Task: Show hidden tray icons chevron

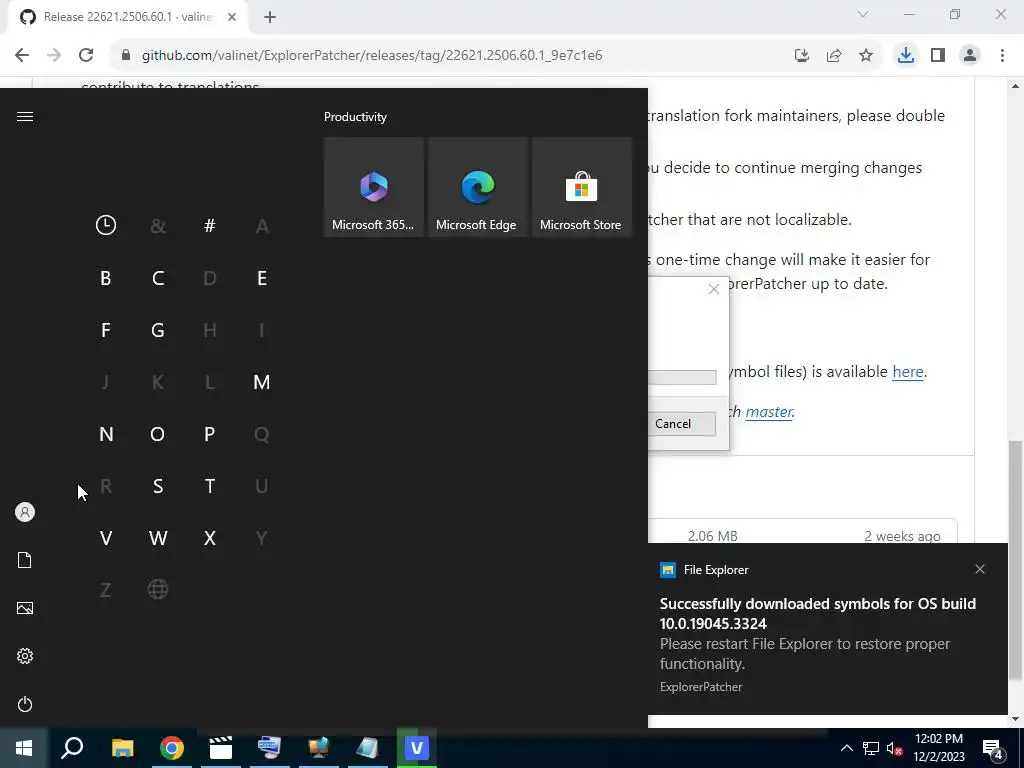Action: [846, 748]
